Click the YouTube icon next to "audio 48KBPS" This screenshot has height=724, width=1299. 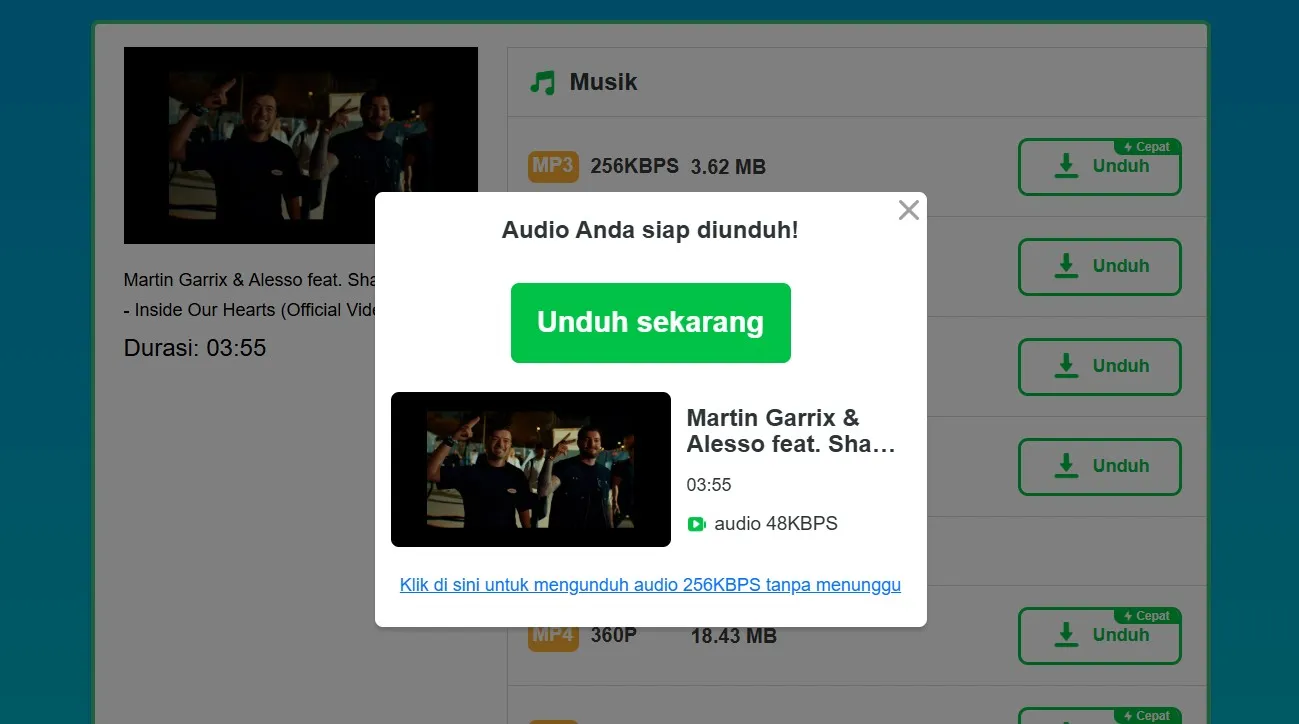tap(696, 523)
